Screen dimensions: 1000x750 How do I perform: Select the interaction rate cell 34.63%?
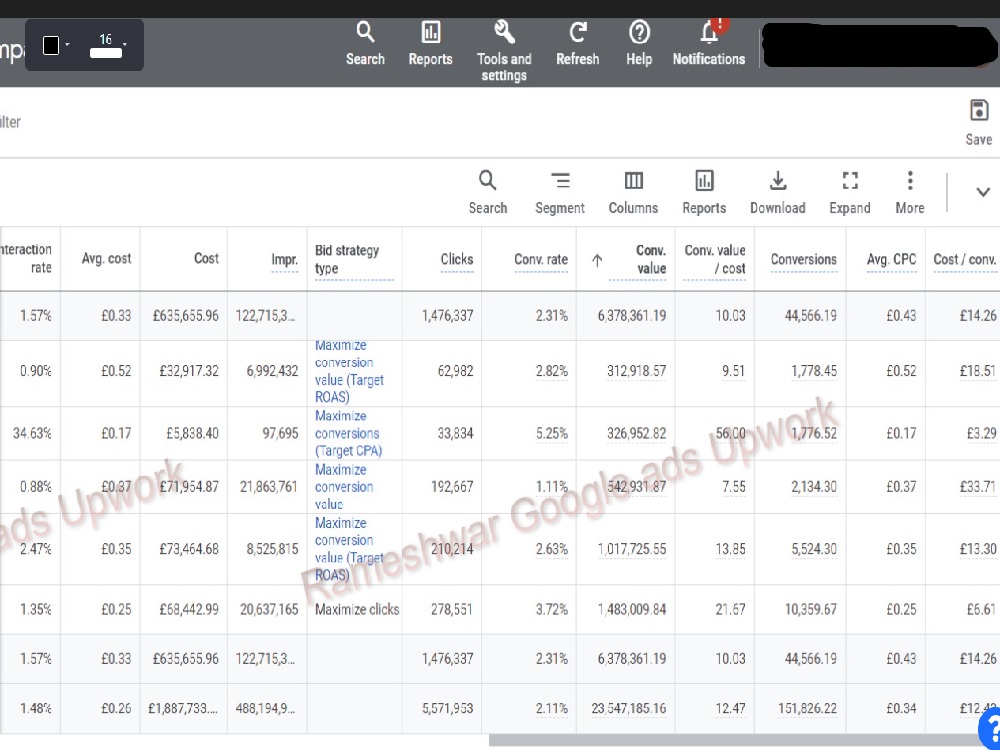32,433
